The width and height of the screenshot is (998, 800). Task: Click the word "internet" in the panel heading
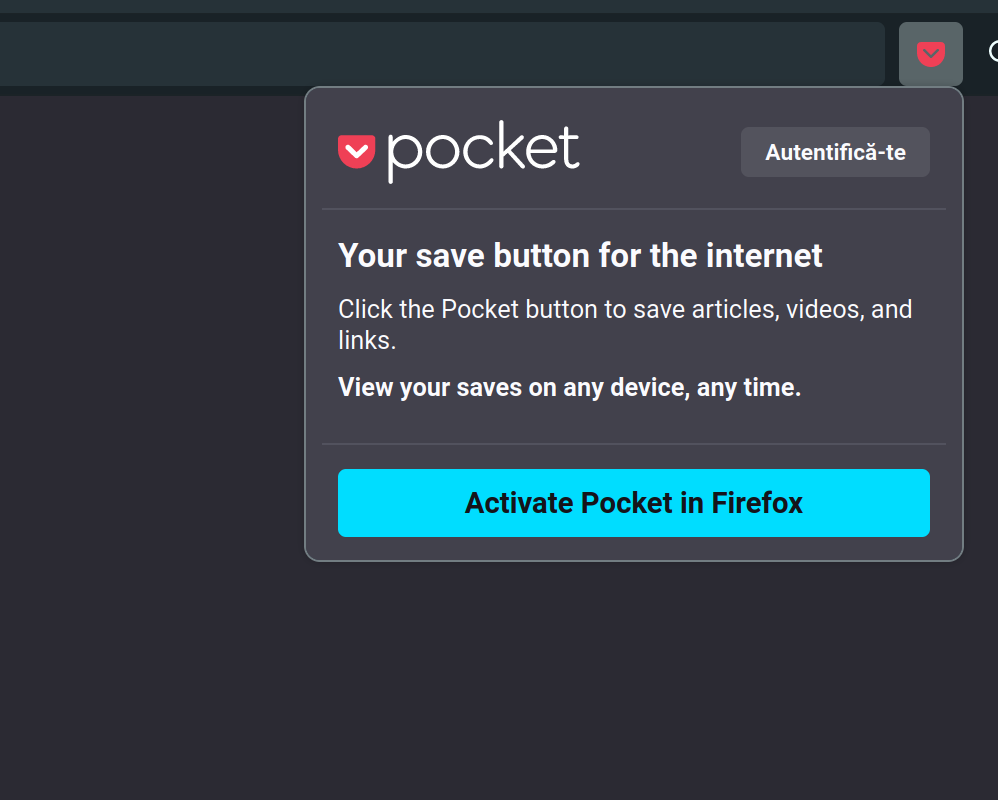(764, 256)
